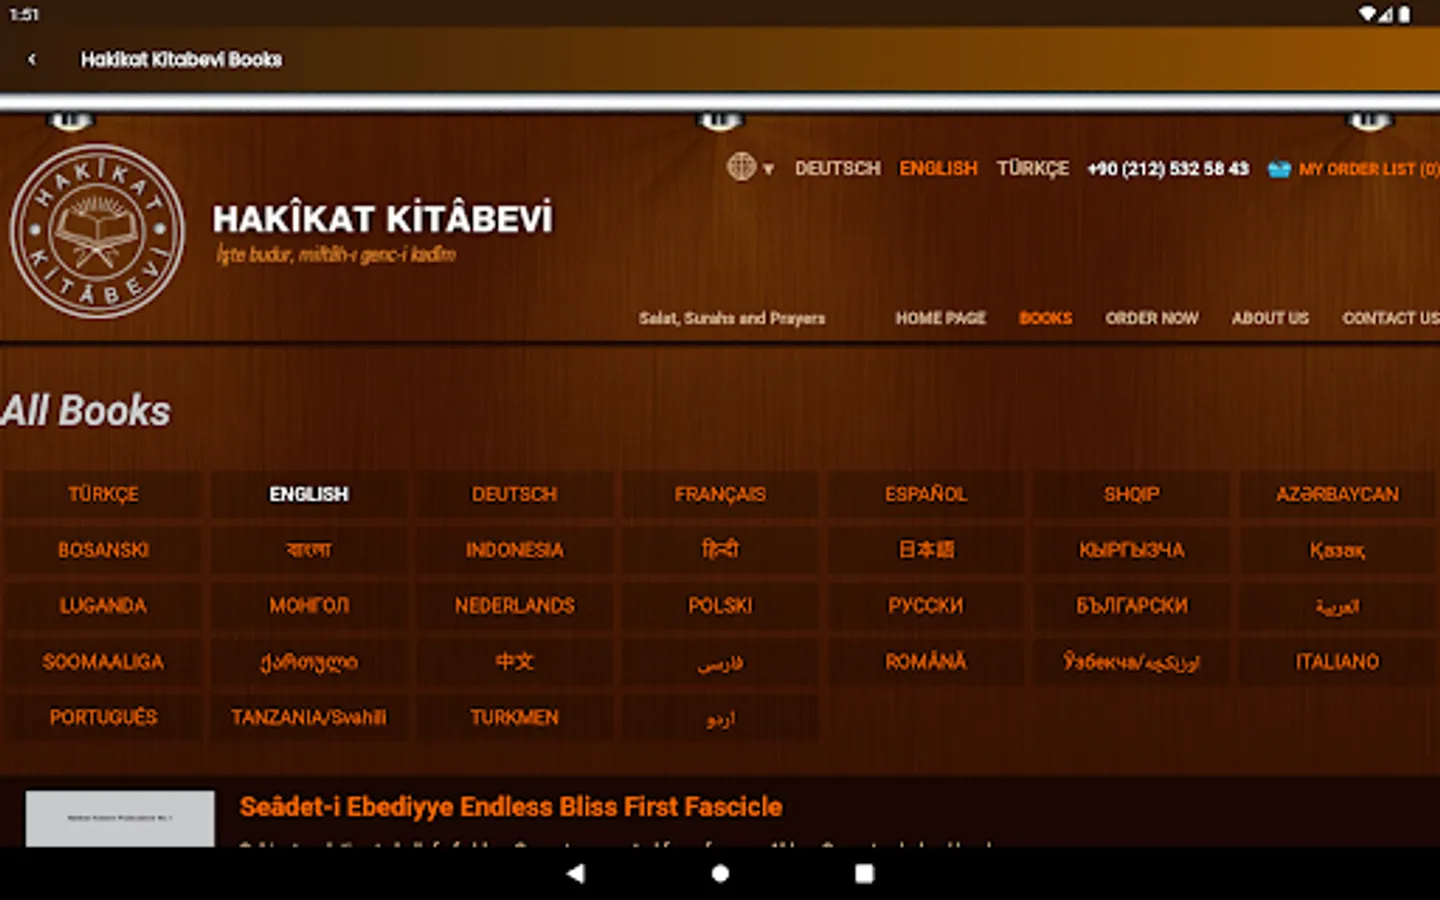The image size is (1440, 900).
Task: Filter books by Қазақ
Action: click(x=1337, y=550)
